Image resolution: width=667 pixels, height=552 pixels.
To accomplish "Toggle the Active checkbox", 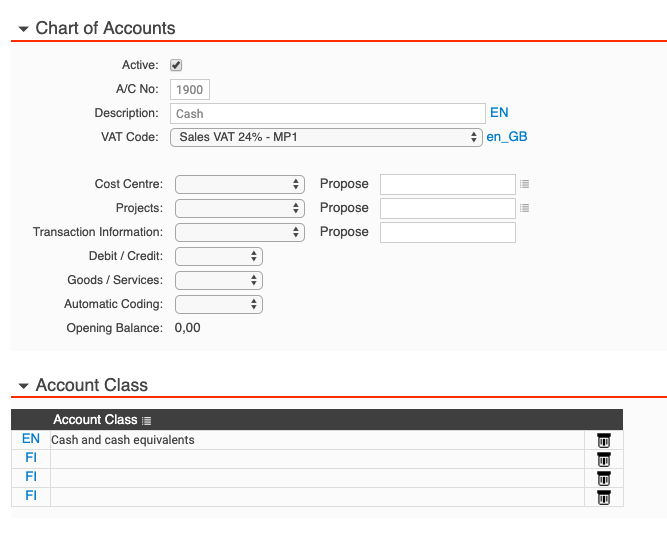I will click(x=176, y=65).
